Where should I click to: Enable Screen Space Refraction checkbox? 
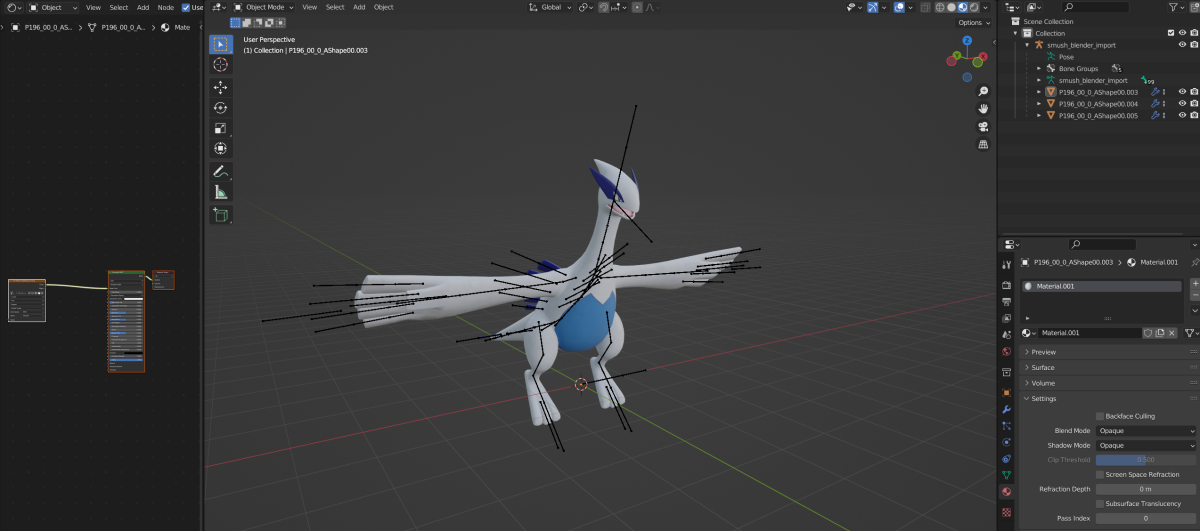pyautogui.click(x=1100, y=474)
